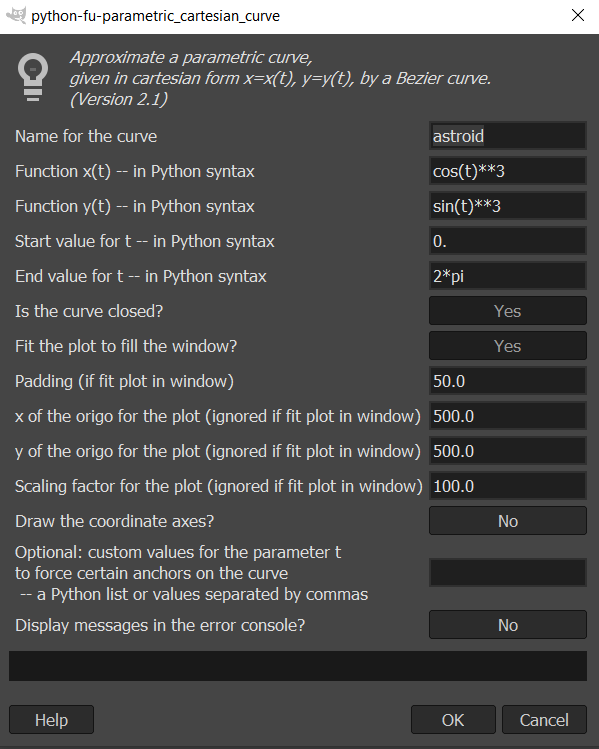
Task: Toggle 'Display messages in the error console' button
Action: [508, 625]
